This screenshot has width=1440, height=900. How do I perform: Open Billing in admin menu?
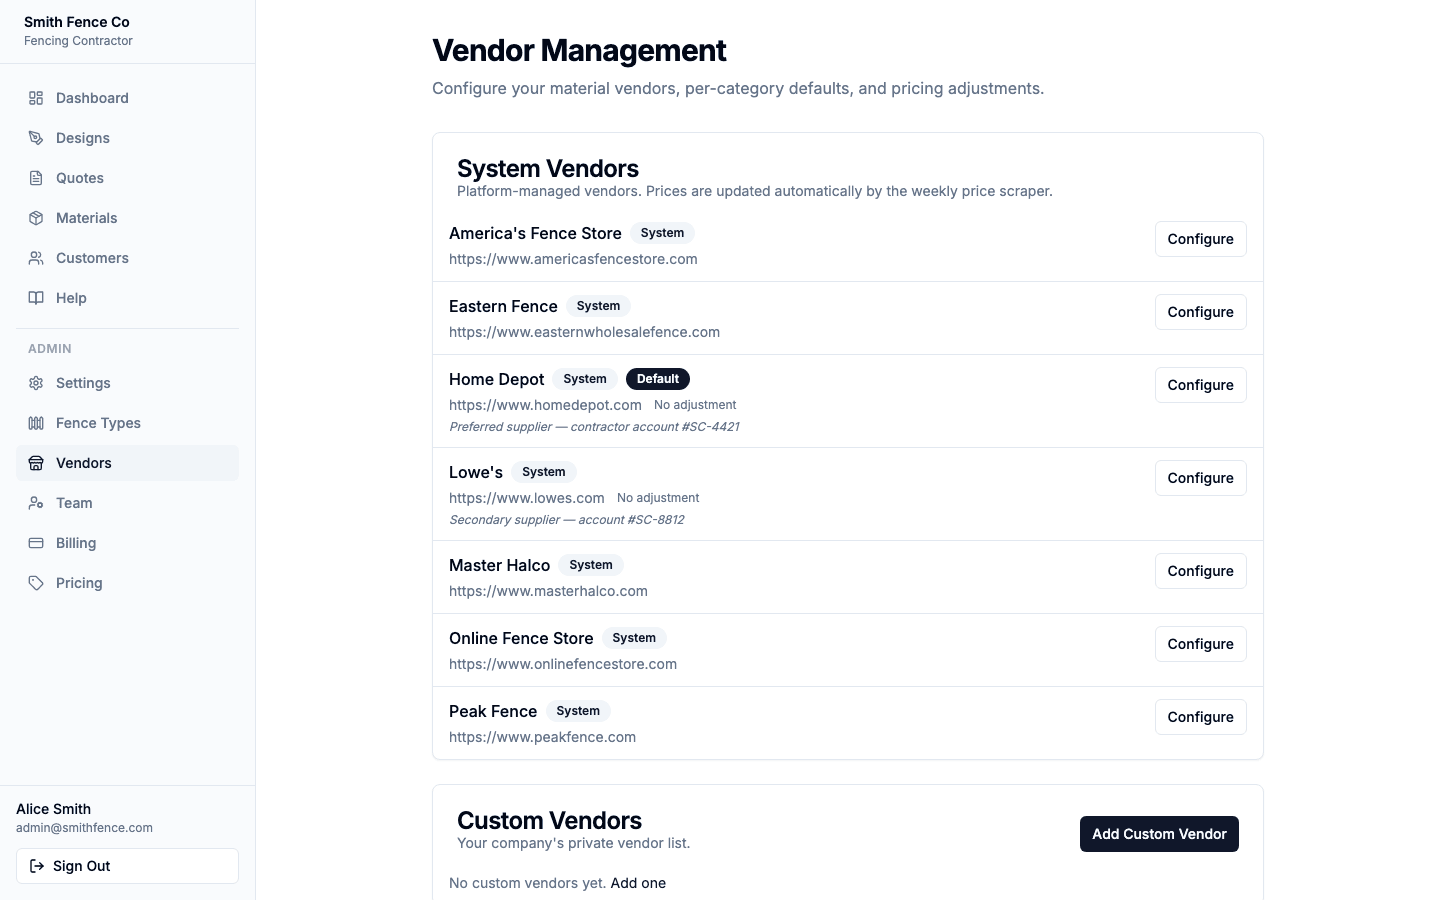[x=127, y=543]
